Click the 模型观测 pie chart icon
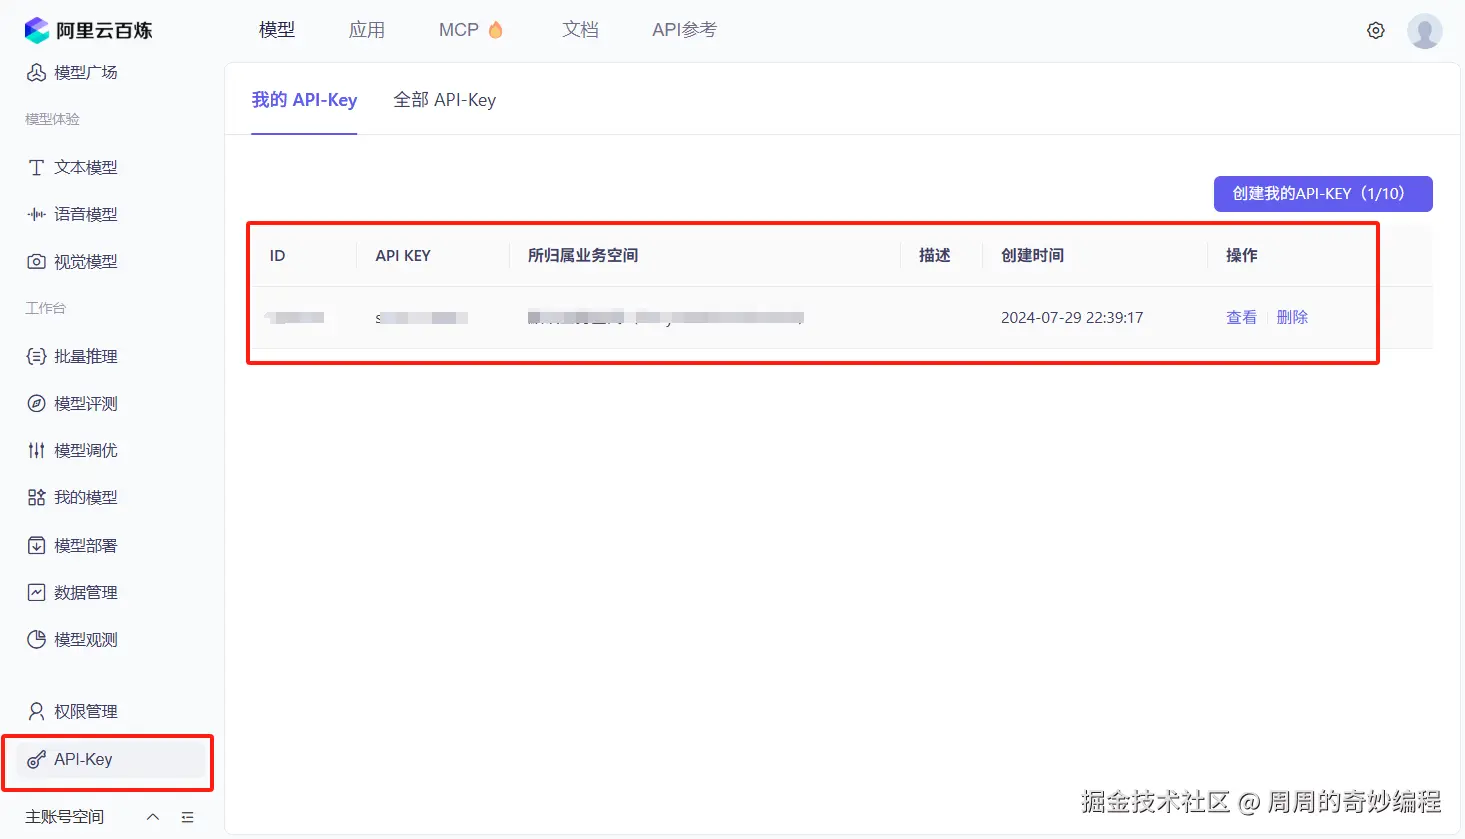This screenshot has height=839, width=1465. (x=36, y=639)
